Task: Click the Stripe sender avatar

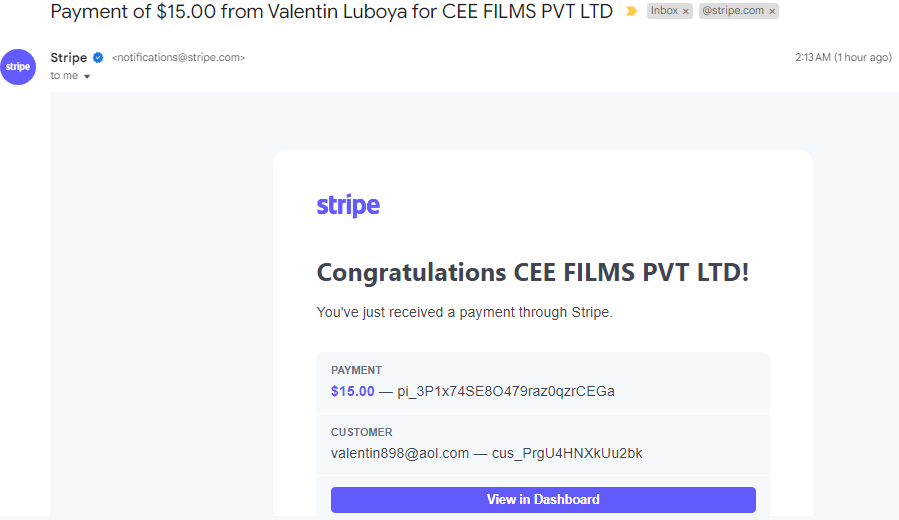Action: pyautogui.click(x=18, y=67)
